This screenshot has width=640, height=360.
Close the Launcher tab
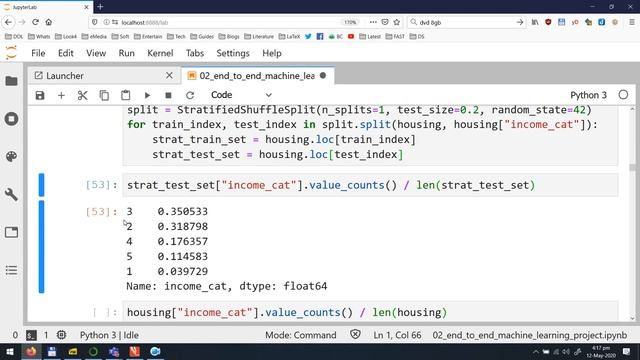[169, 76]
